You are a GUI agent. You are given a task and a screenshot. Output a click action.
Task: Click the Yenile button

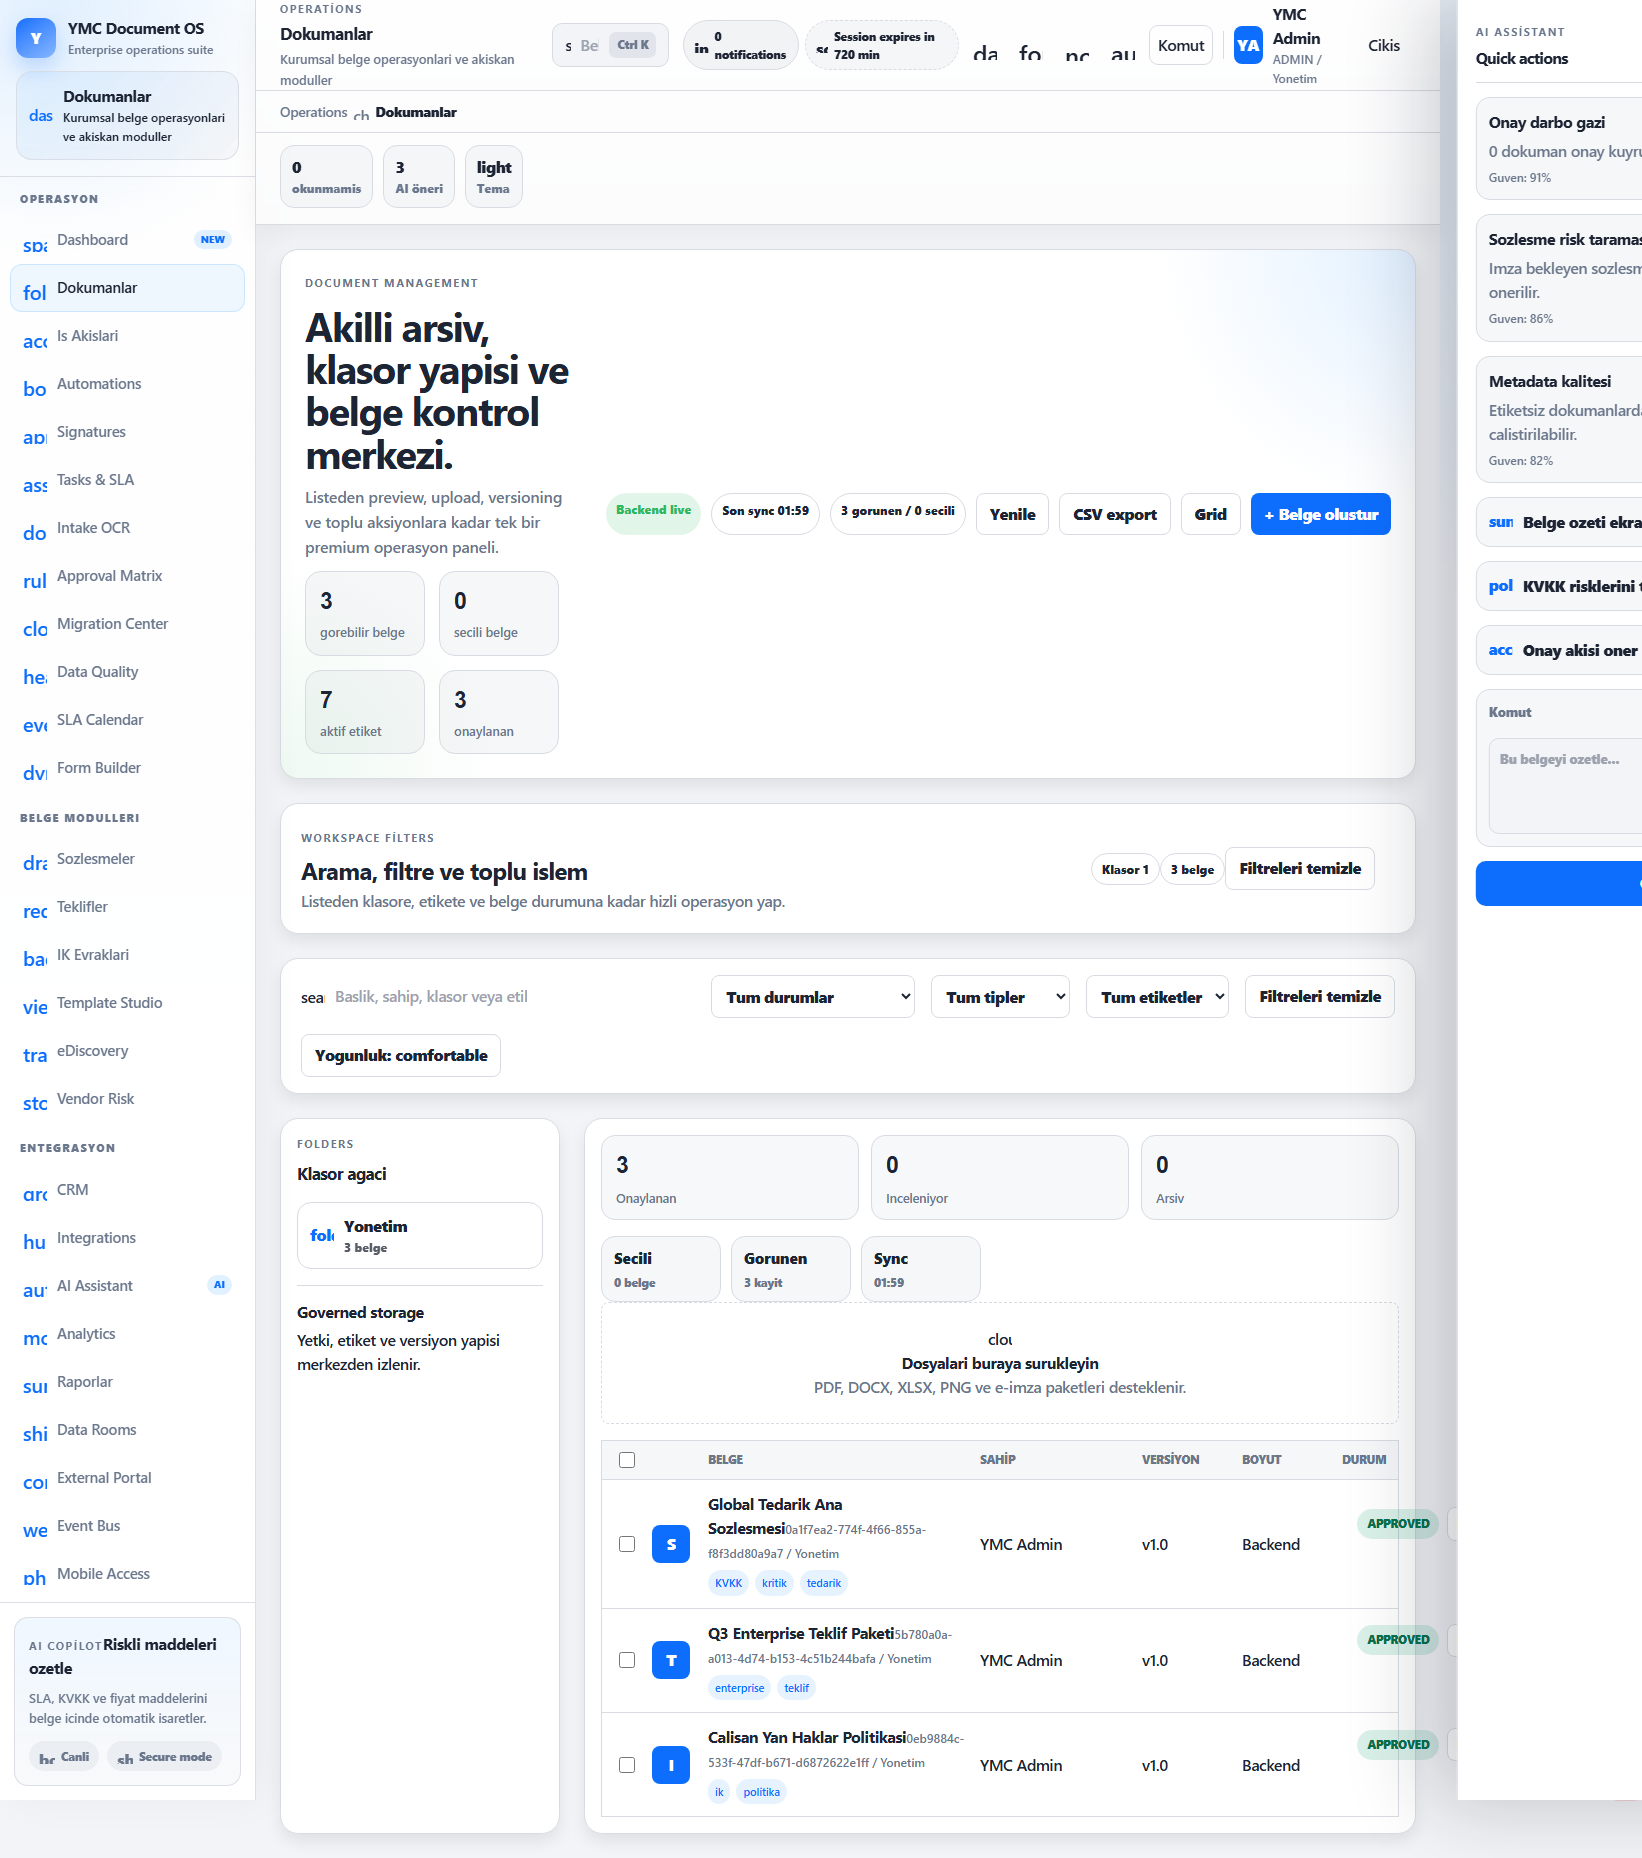point(1012,514)
